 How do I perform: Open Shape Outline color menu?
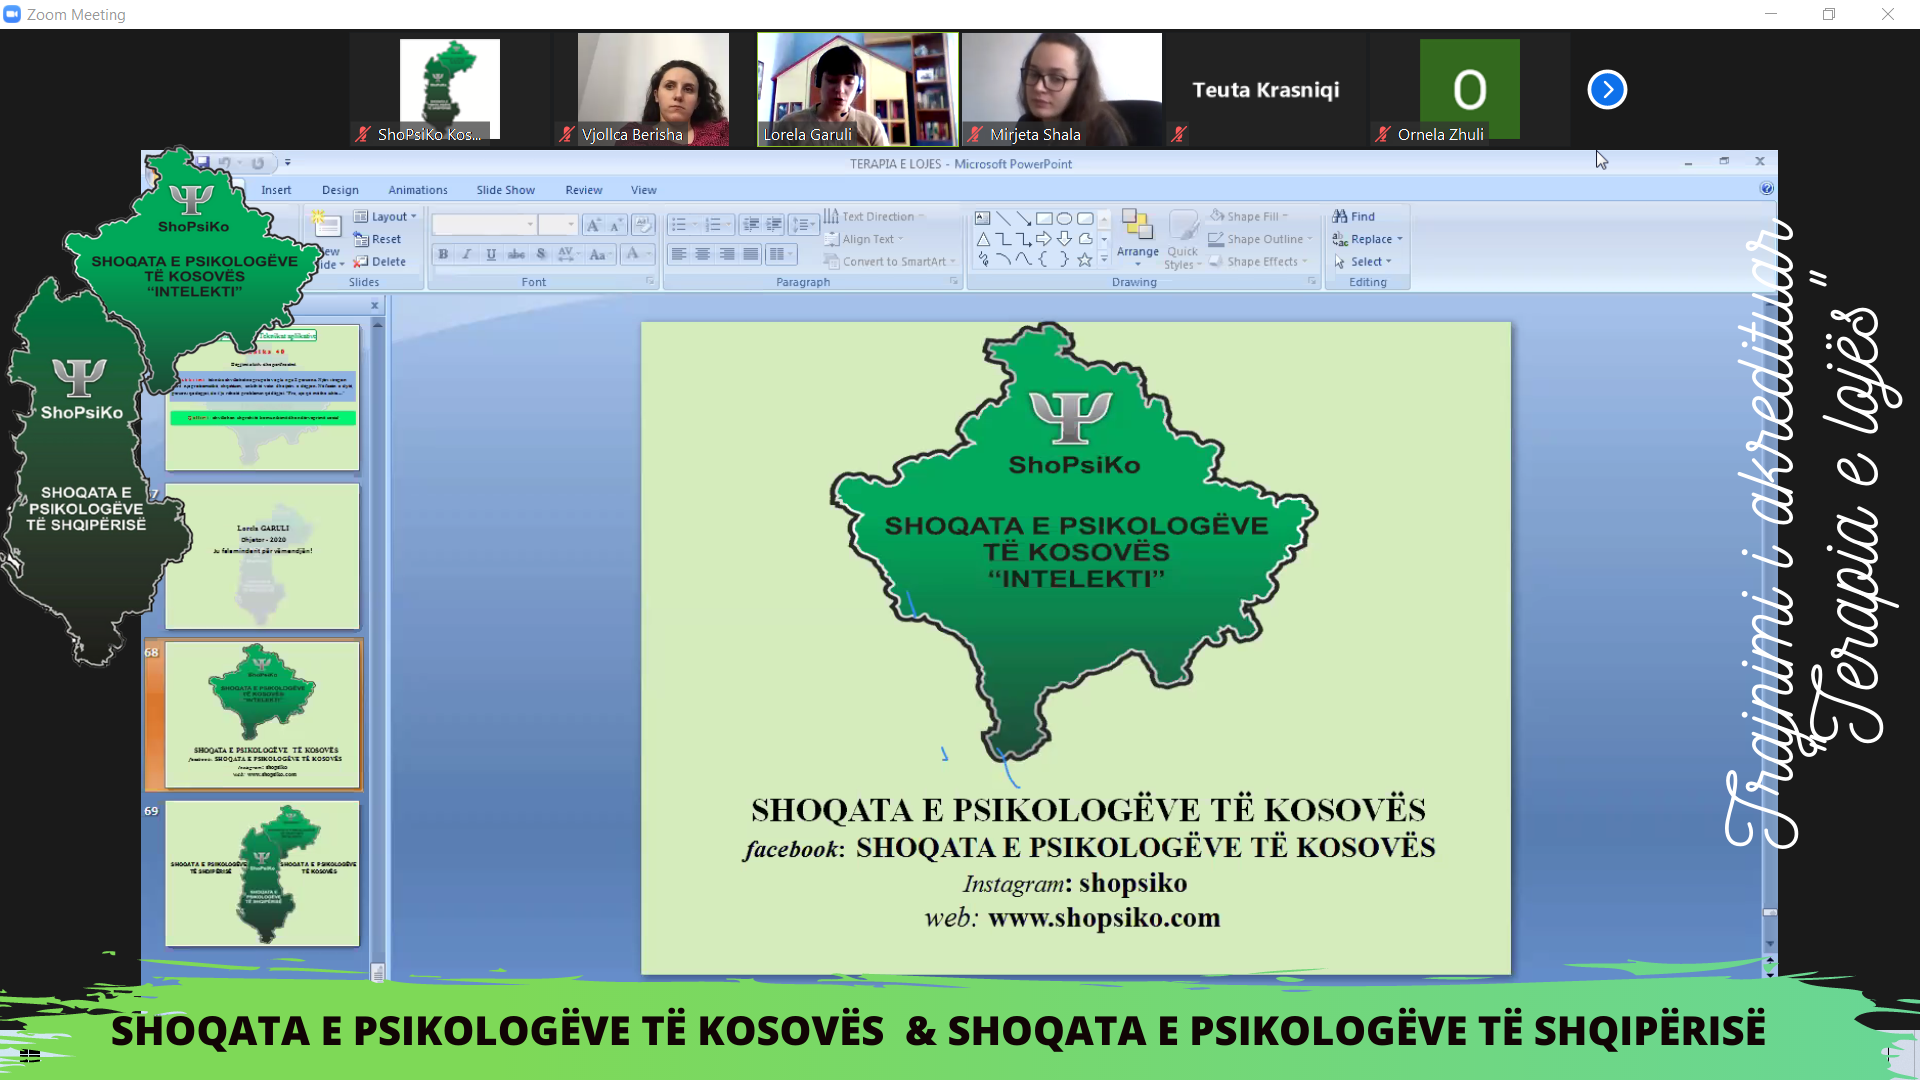click(1261, 239)
